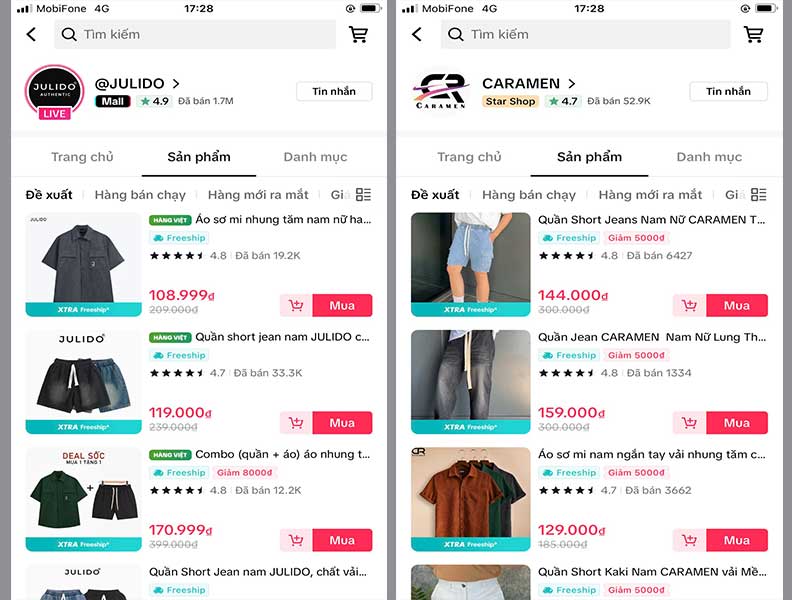Screen dimensions: 792x600
Task: Buy the 170.999đ combo with Mua
Action: click(x=342, y=540)
